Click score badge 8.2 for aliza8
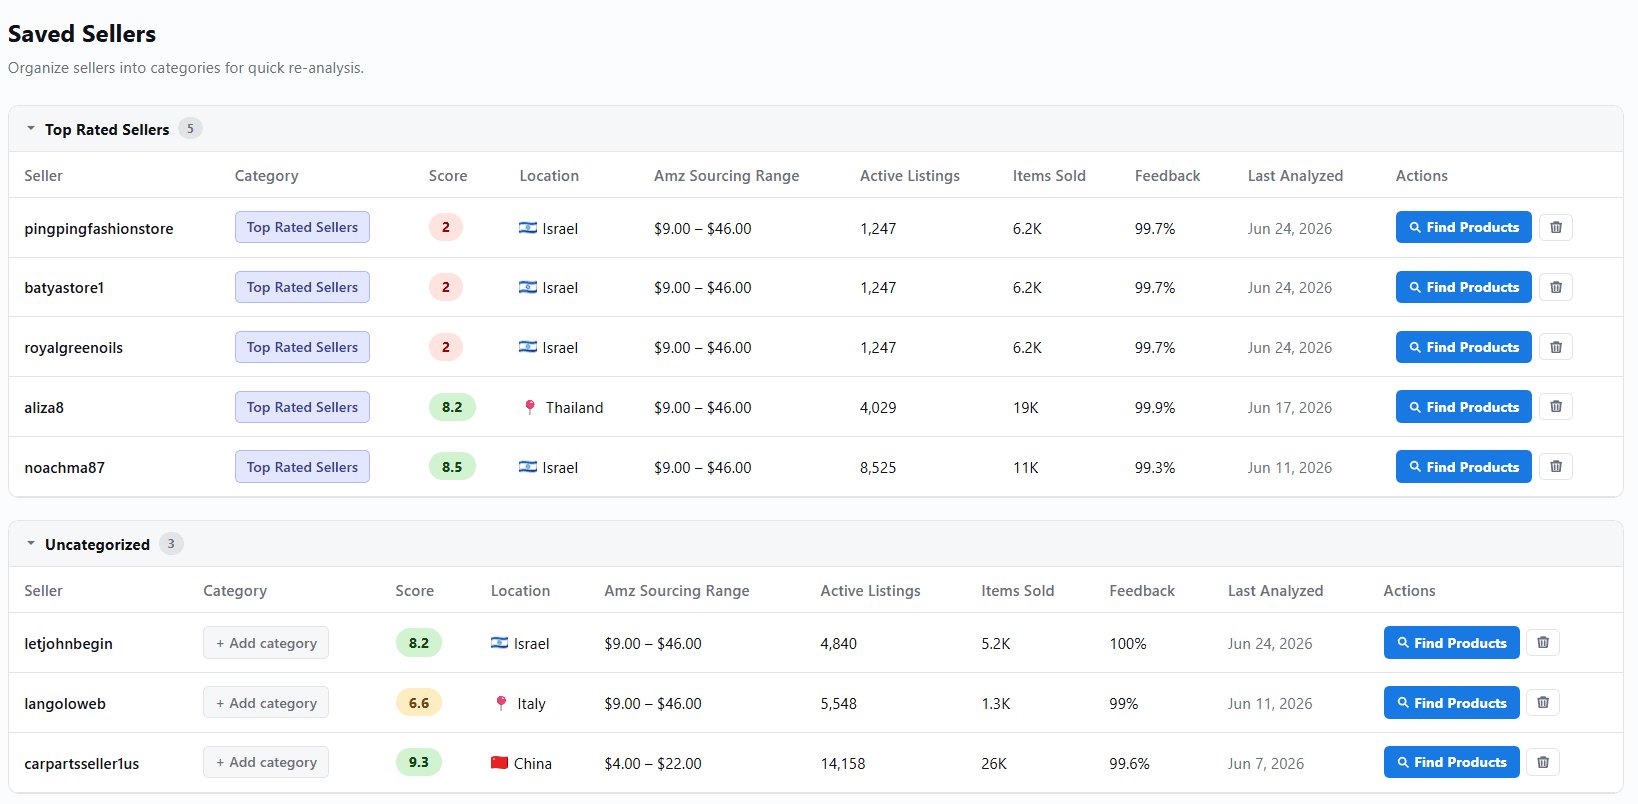The height and width of the screenshot is (804, 1638). click(452, 407)
